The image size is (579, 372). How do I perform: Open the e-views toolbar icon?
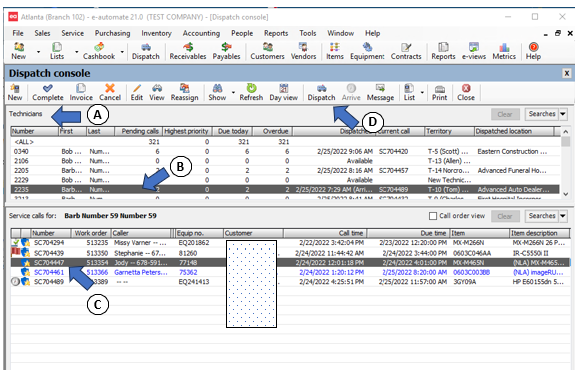[474, 51]
